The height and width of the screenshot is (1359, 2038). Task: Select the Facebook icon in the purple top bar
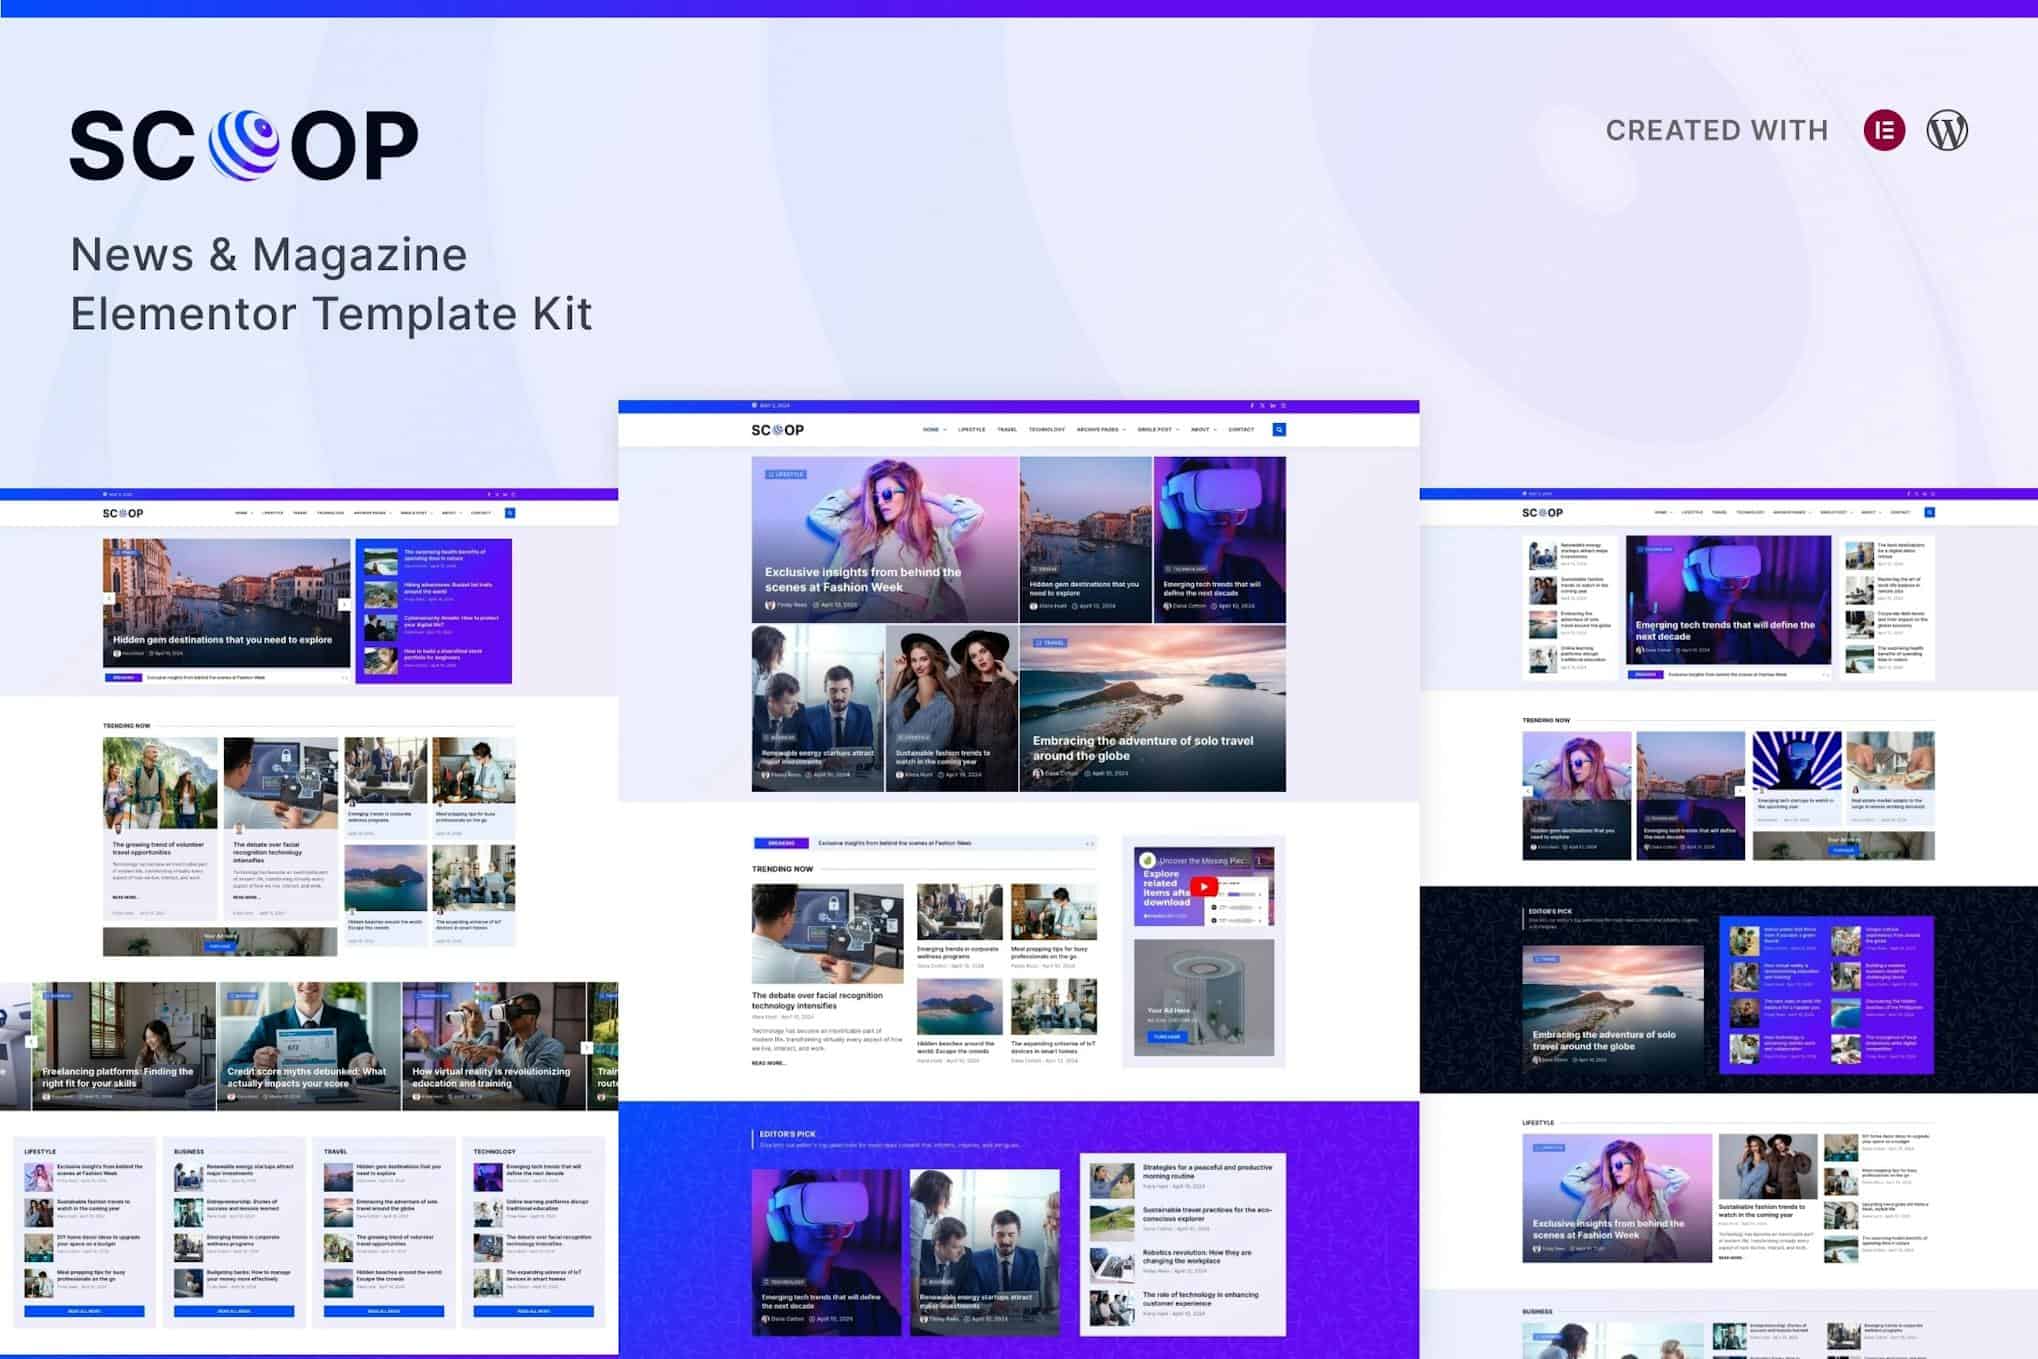pos(1254,405)
